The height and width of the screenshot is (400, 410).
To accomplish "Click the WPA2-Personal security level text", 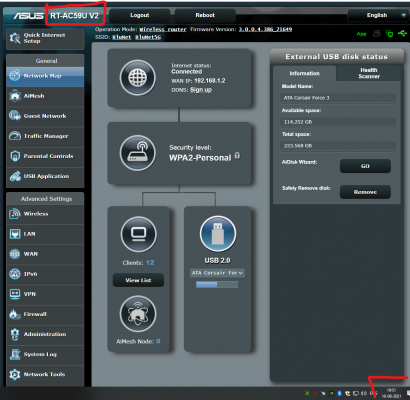I will tap(200, 158).
